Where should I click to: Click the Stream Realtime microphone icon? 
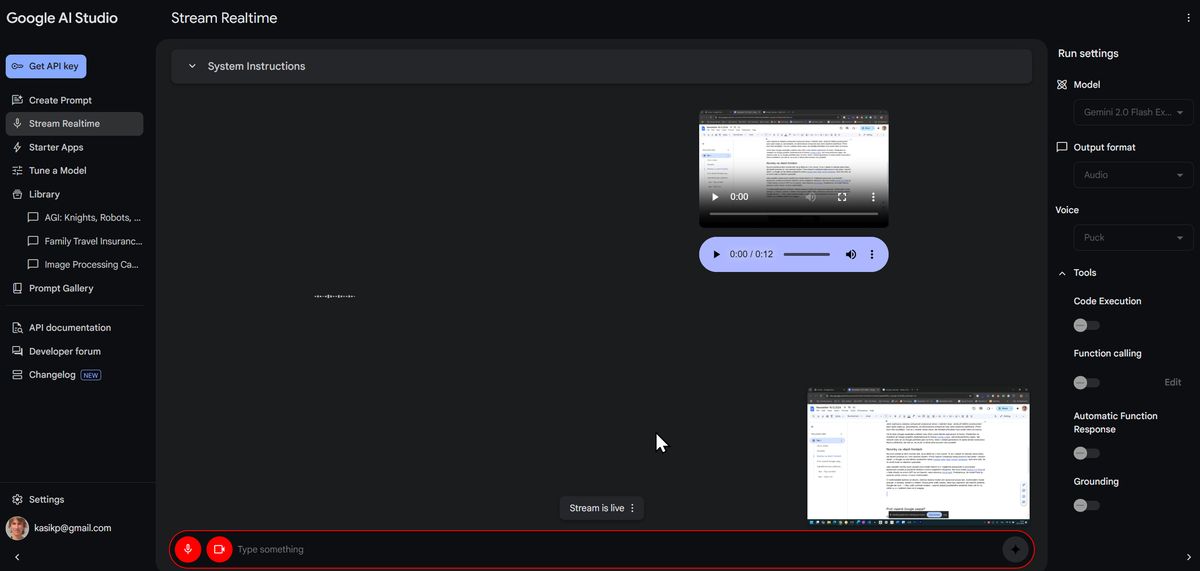click(x=17, y=124)
